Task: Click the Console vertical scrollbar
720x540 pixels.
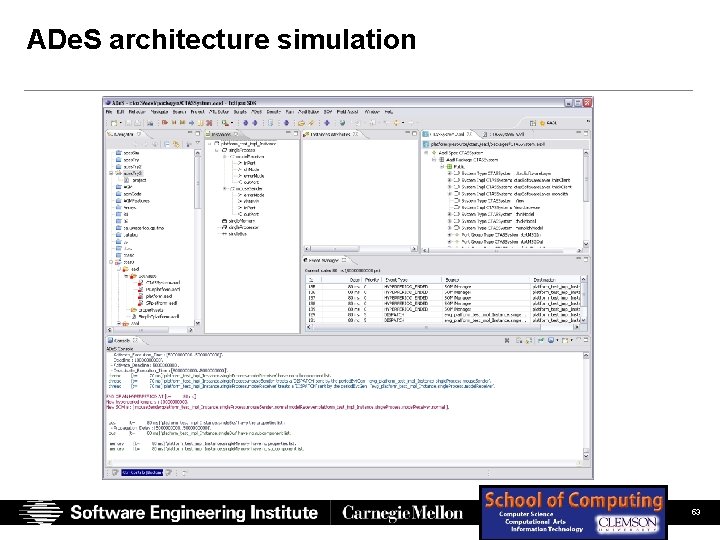Action: (x=586, y=405)
